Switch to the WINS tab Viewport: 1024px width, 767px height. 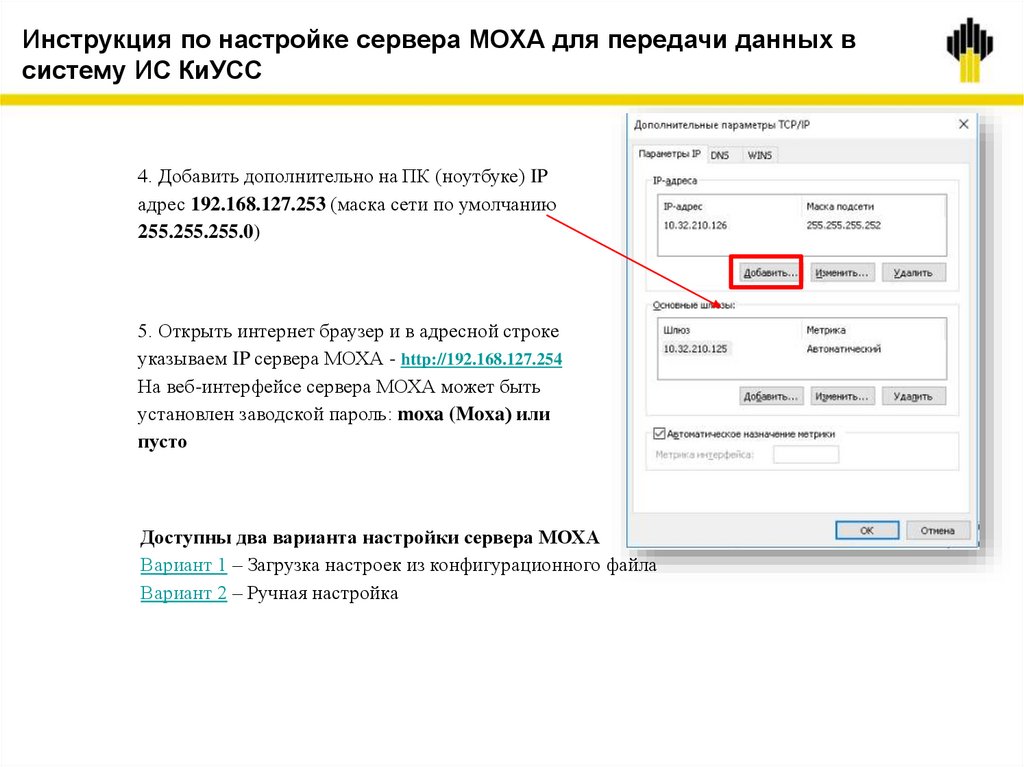[x=759, y=155]
